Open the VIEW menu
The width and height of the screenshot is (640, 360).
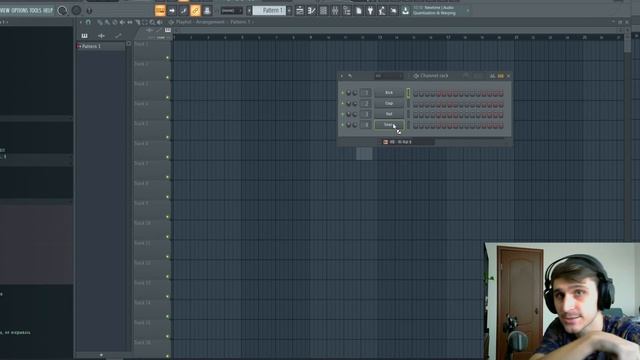pos(5,11)
